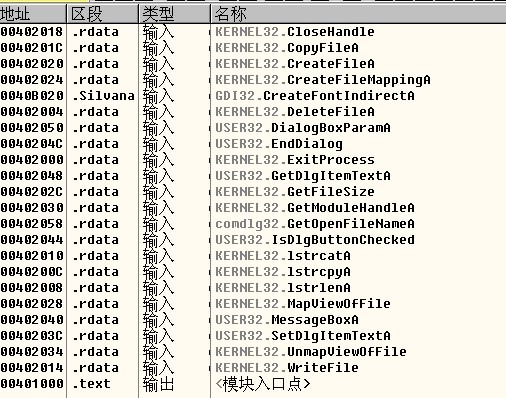Select the <模块入口点> export entry
The width and height of the screenshot is (506, 398).
(263, 384)
